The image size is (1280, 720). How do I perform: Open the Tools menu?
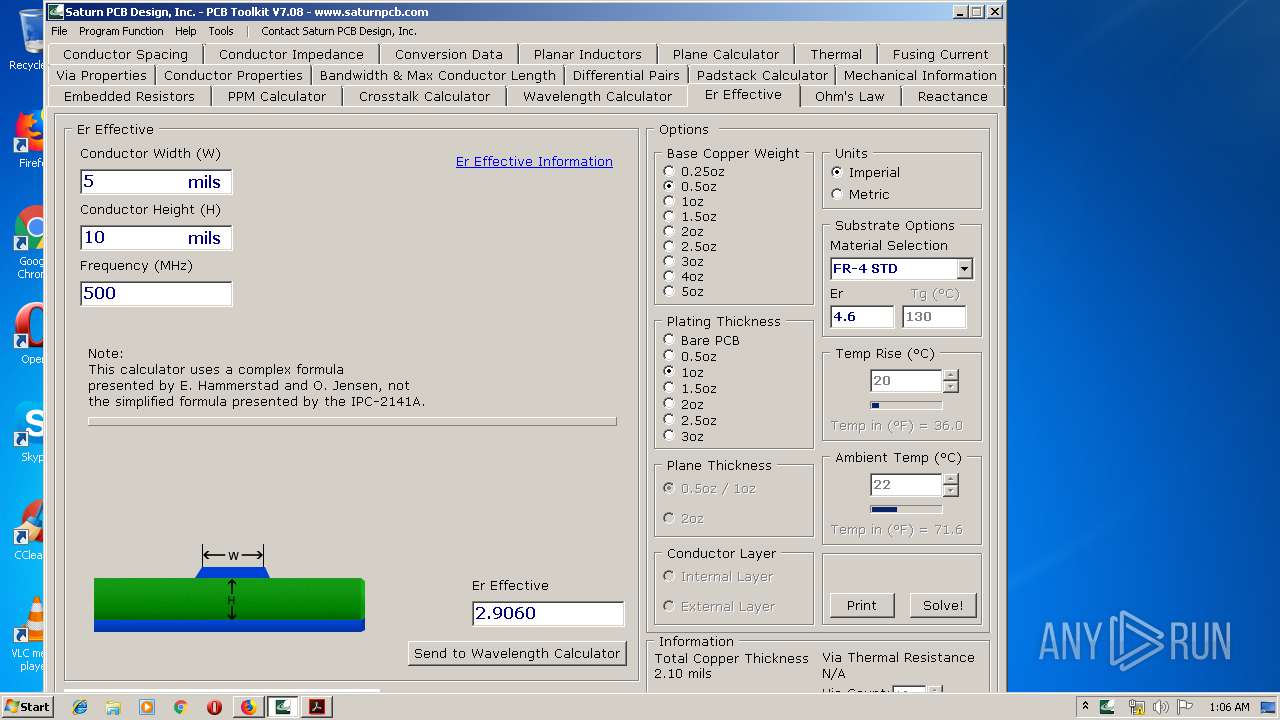(x=221, y=31)
